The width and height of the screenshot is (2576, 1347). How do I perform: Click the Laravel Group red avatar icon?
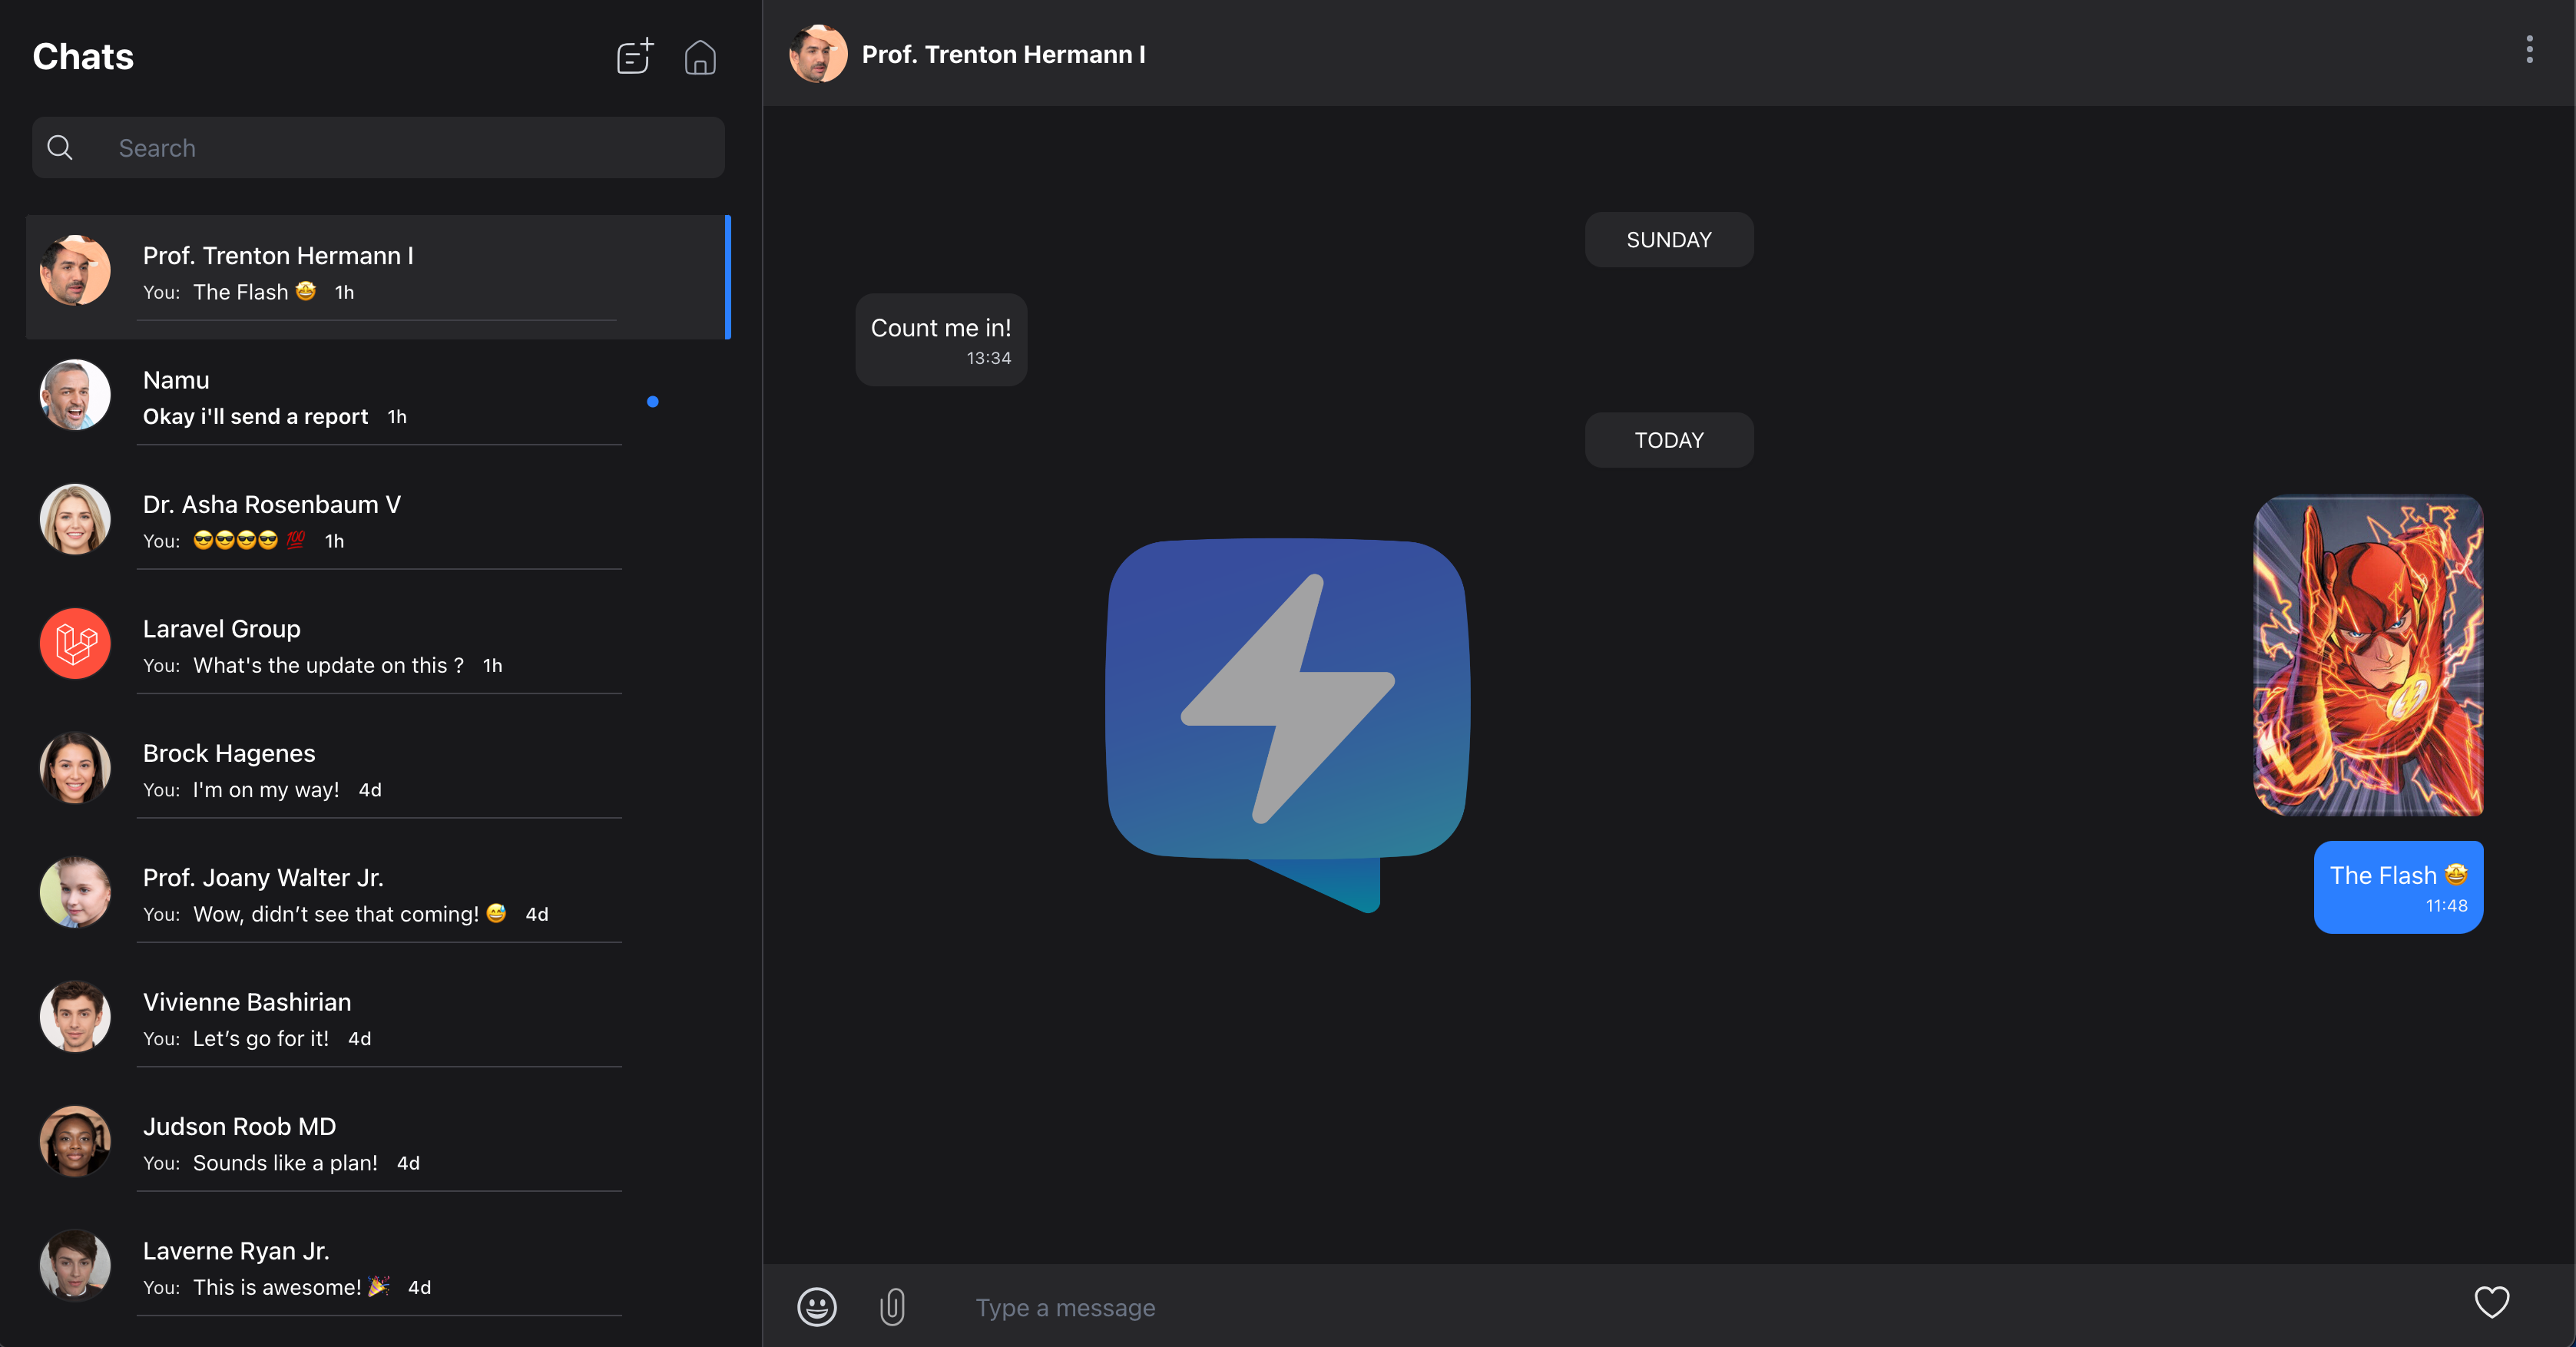point(75,644)
